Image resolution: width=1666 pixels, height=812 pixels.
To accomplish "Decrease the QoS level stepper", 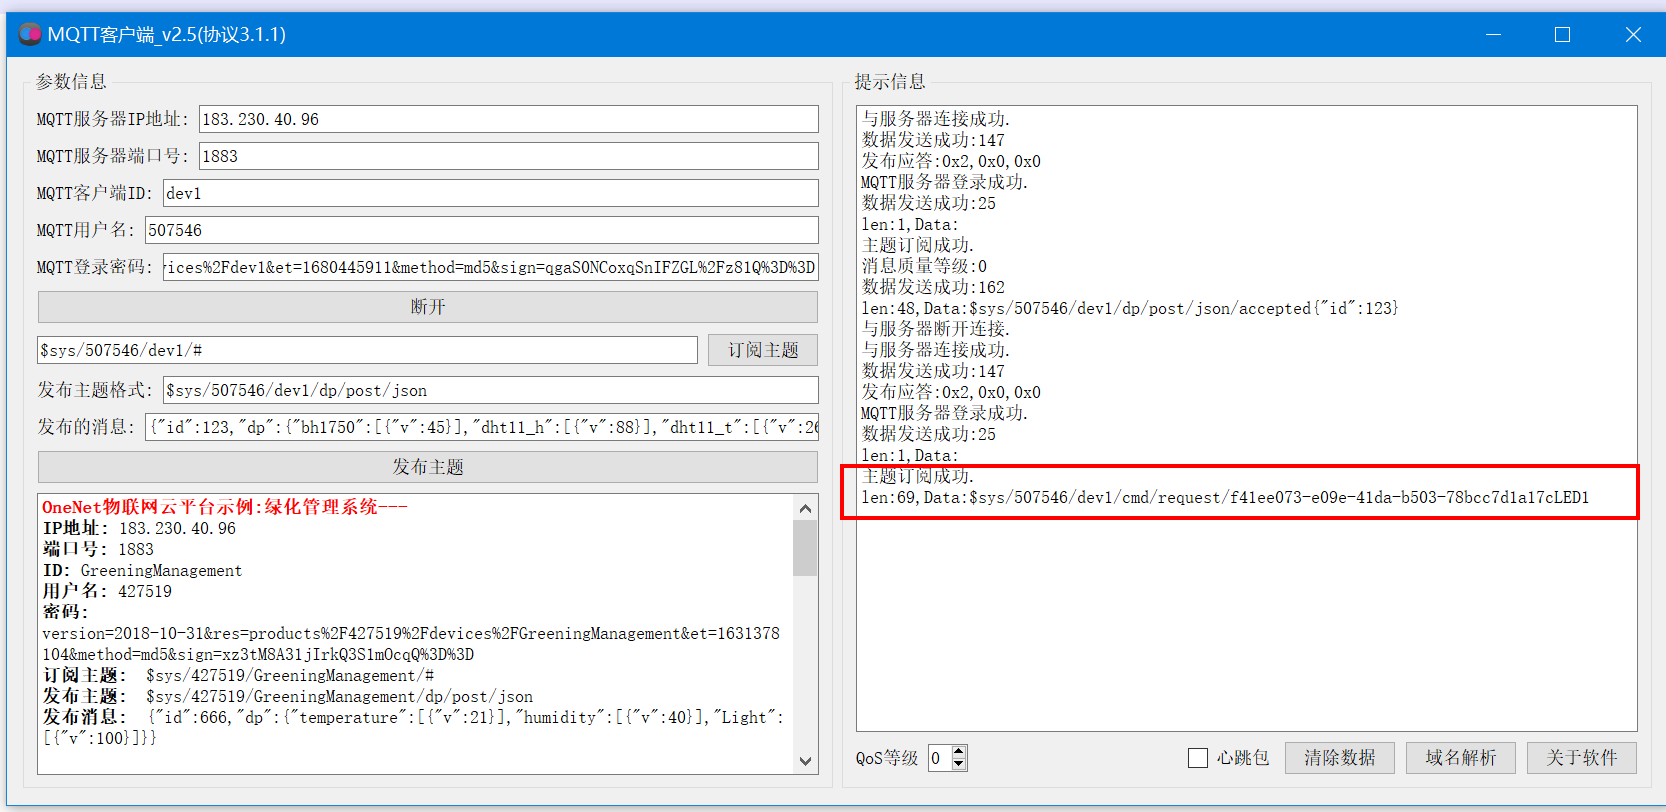I will click(959, 764).
